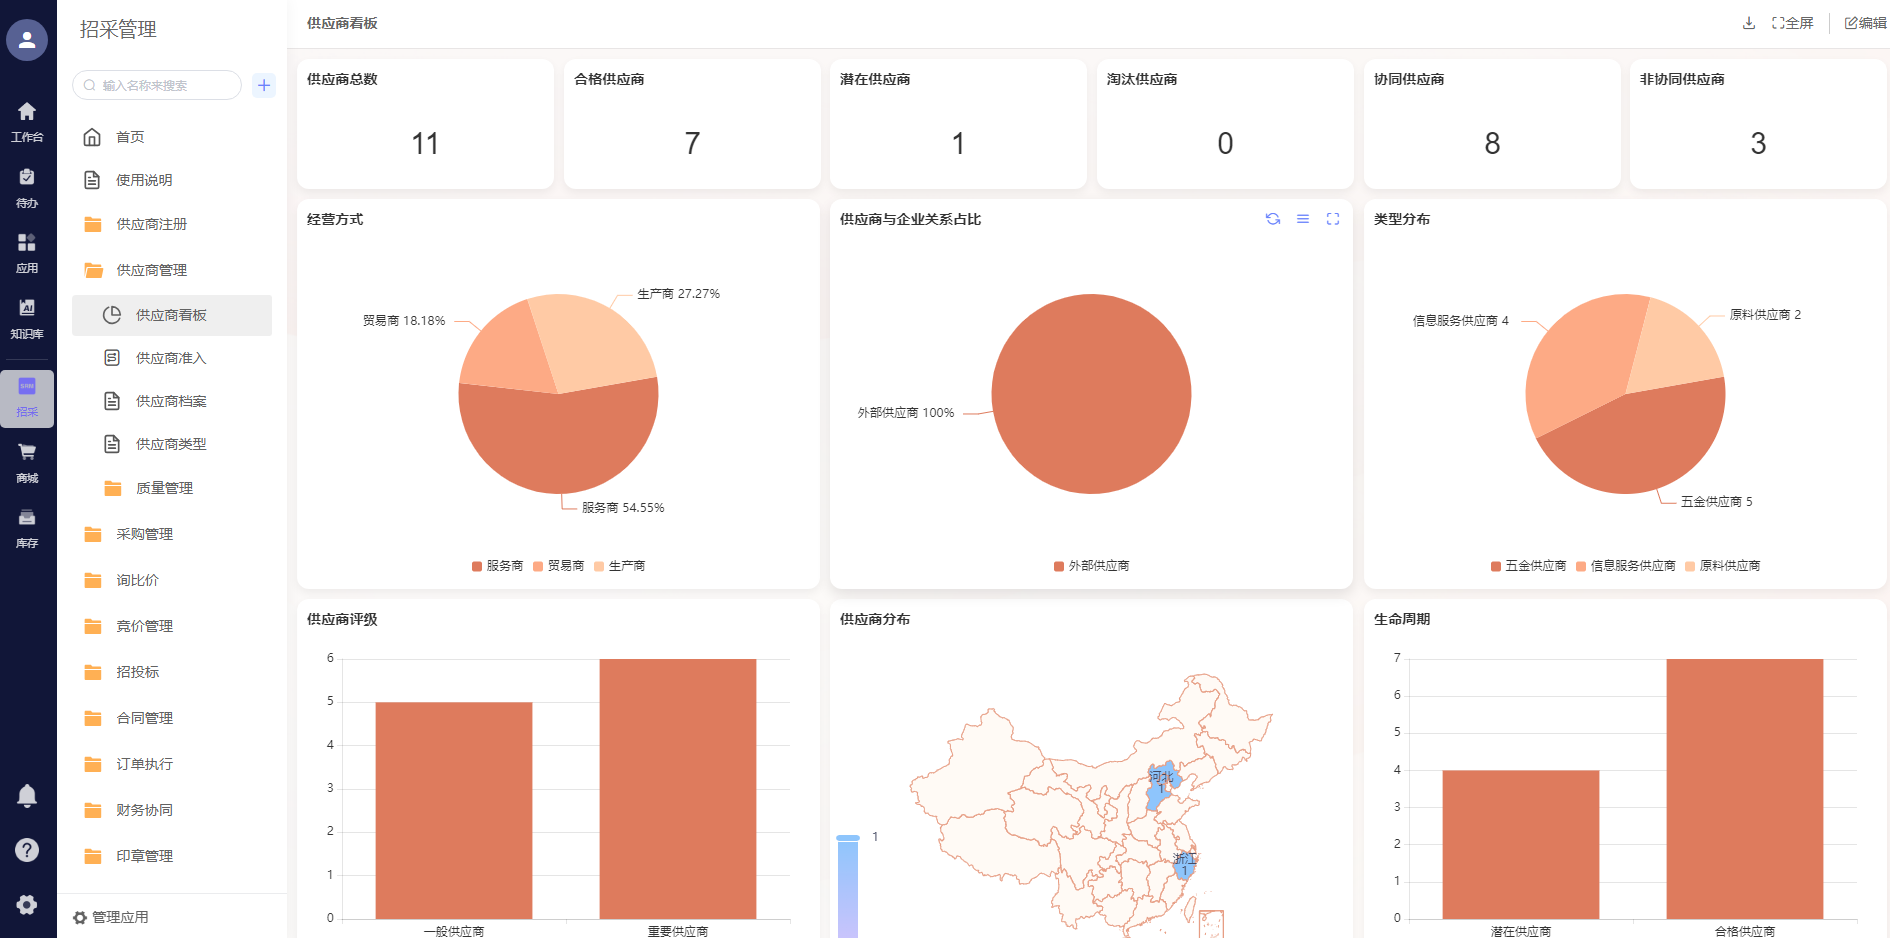Click 全屏 to enter fullscreen

1792,23
